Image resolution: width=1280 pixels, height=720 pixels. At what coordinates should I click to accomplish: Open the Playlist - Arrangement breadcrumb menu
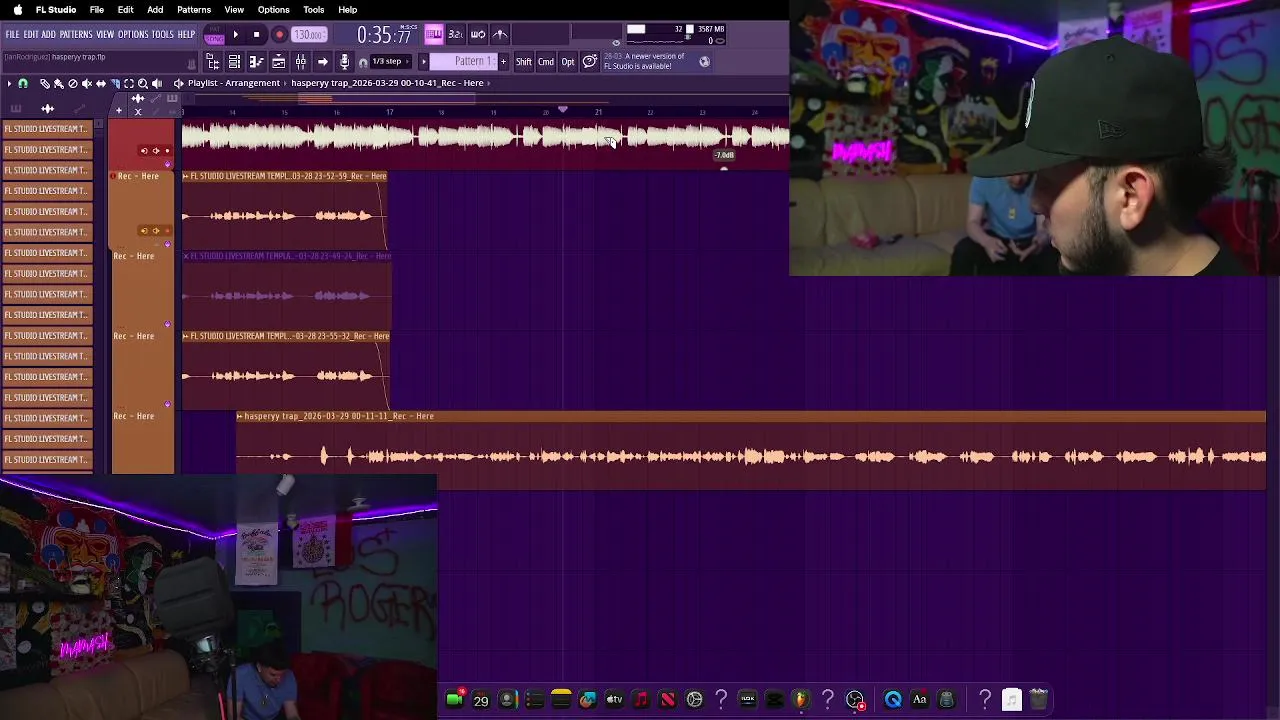(x=233, y=84)
